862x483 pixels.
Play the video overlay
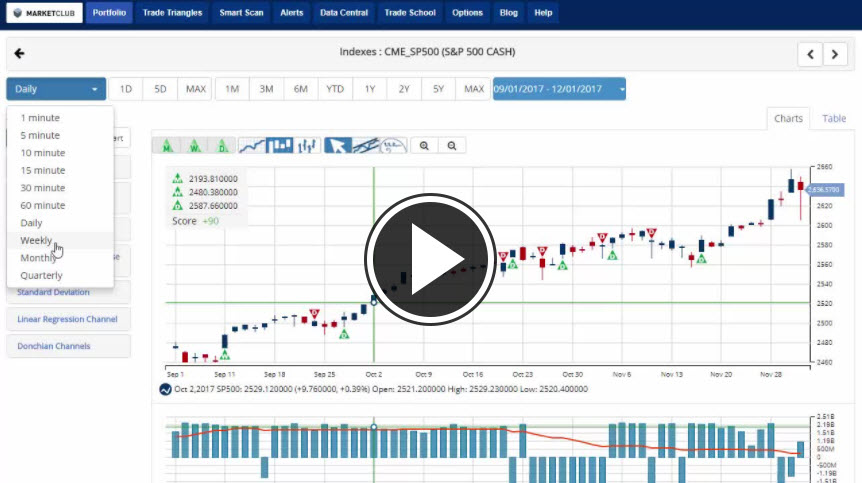[430, 259]
